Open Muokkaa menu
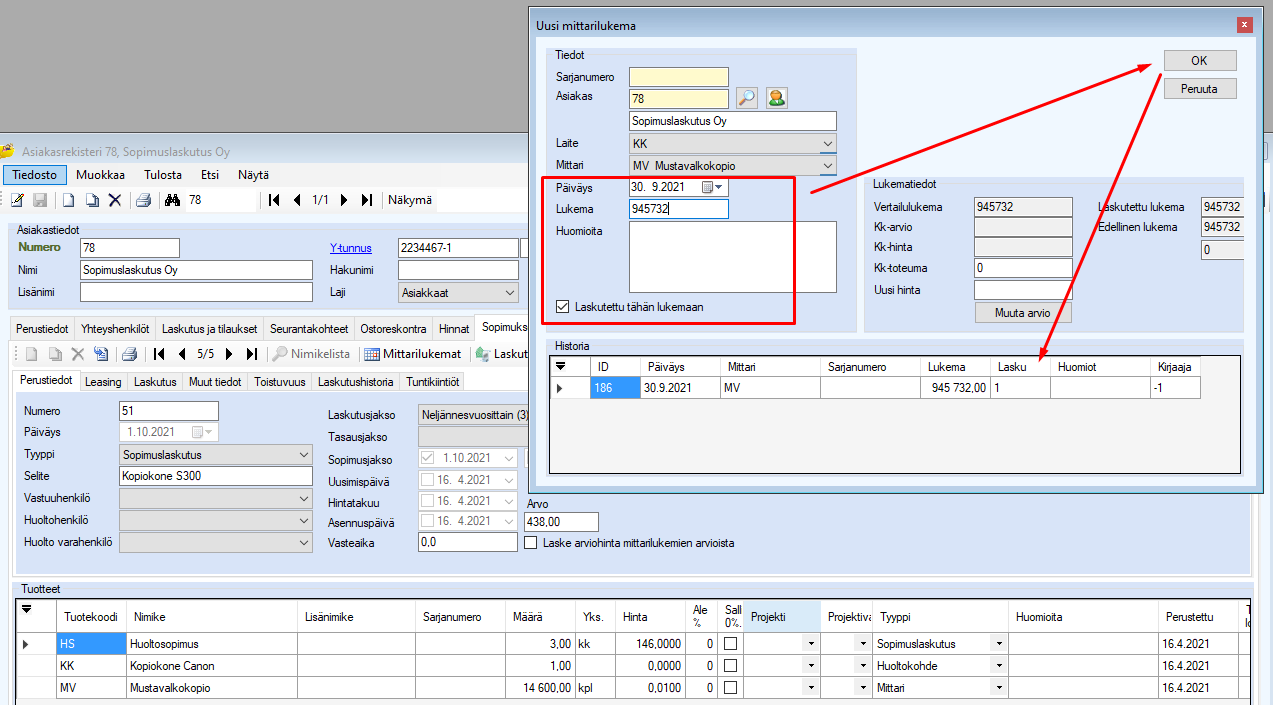 pyautogui.click(x=100, y=175)
